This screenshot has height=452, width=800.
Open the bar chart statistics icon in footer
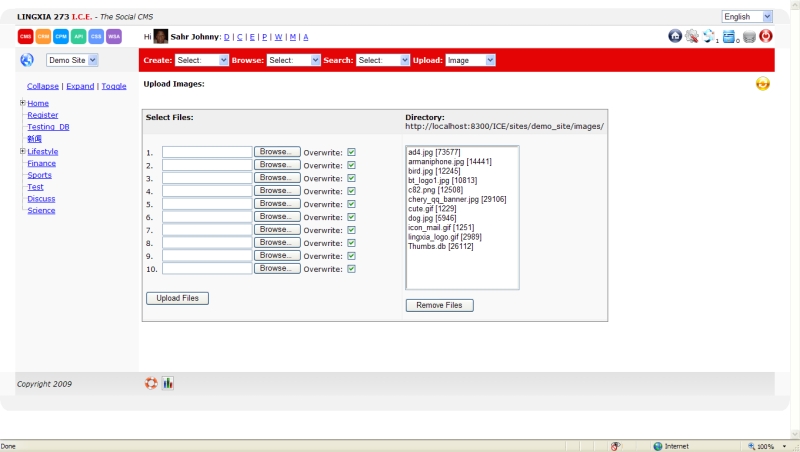click(x=168, y=383)
